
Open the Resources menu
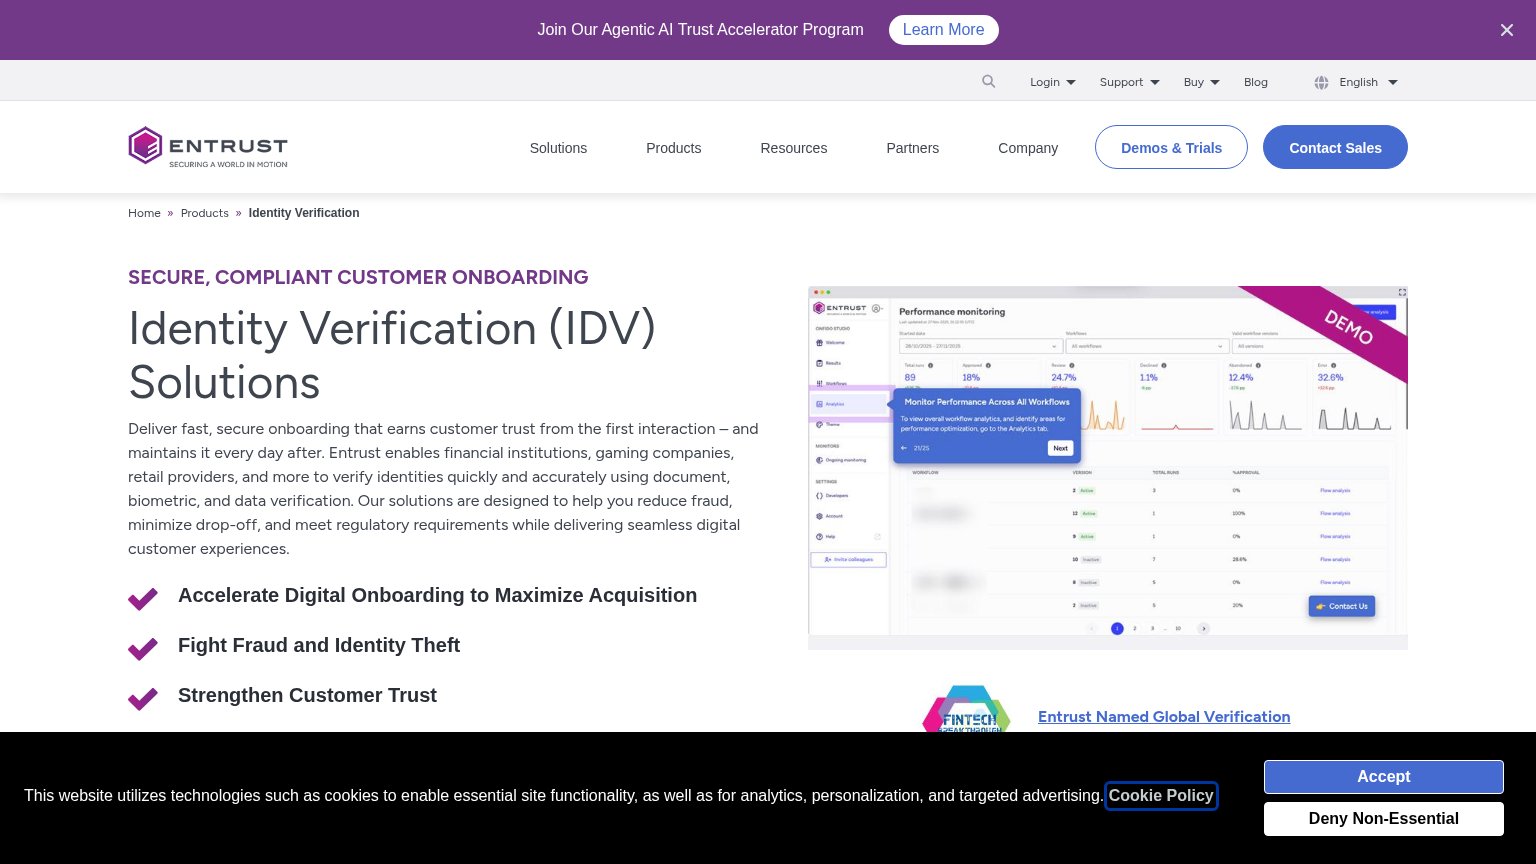793,148
